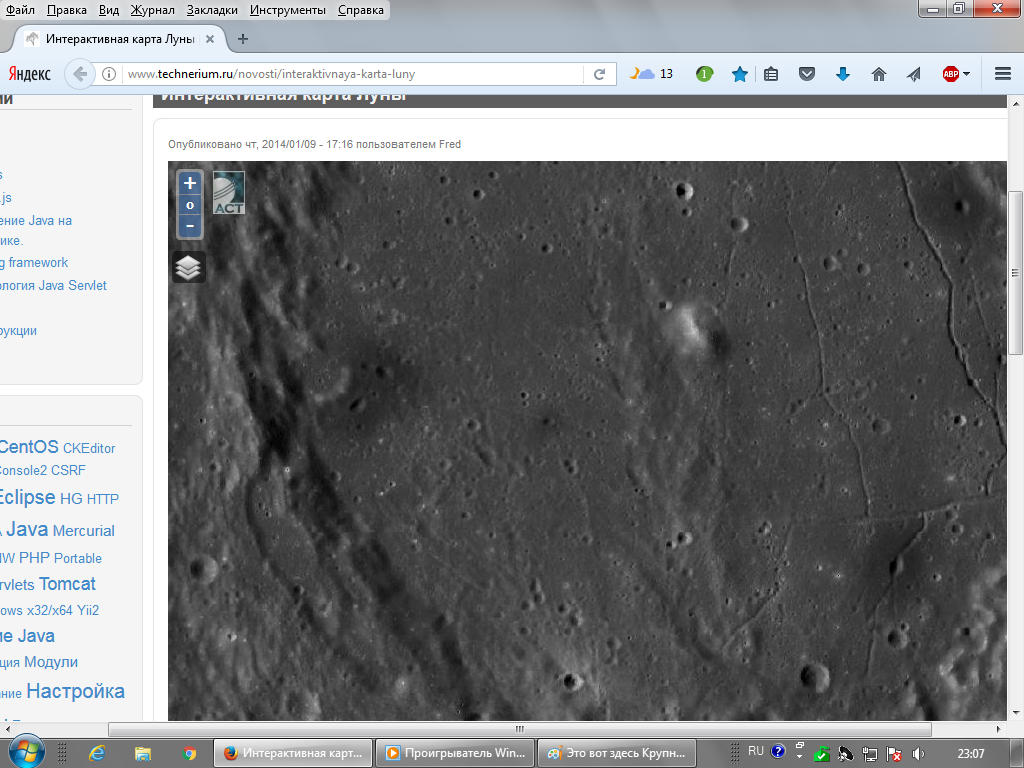The width and height of the screenshot is (1024, 768).
Task: Click the horizontal page scrollbar thumb
Action: click(x=520, y=729)
